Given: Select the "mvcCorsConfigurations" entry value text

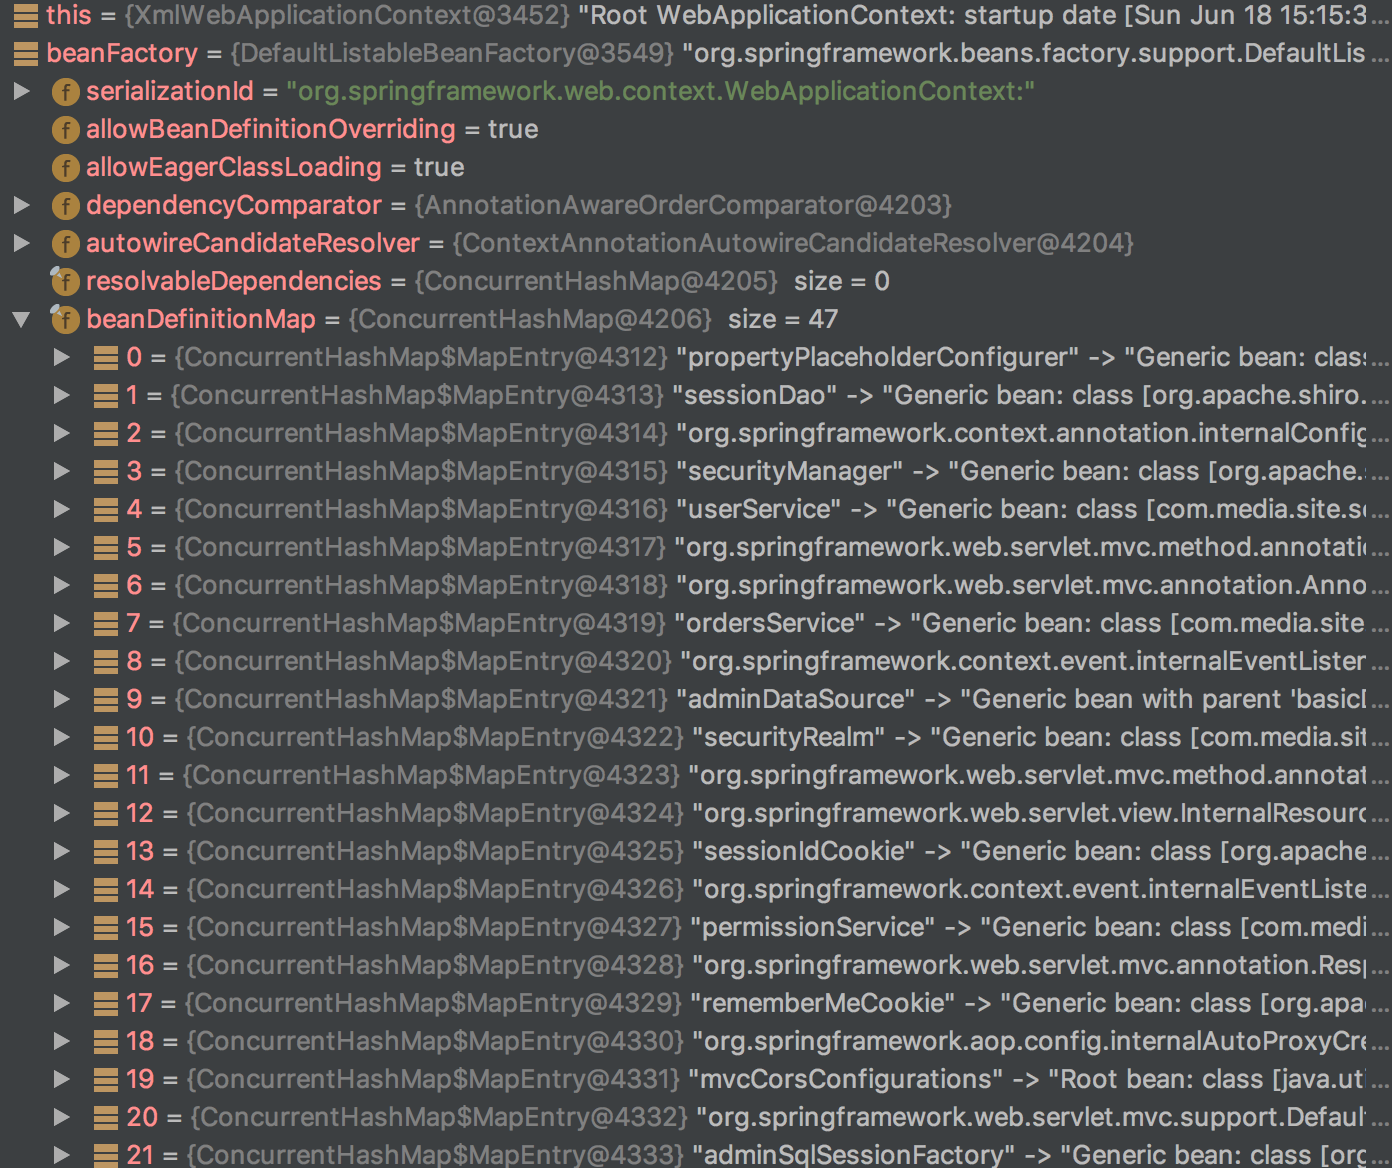Looking at the screenshot, I should tap(1038, 1079).
